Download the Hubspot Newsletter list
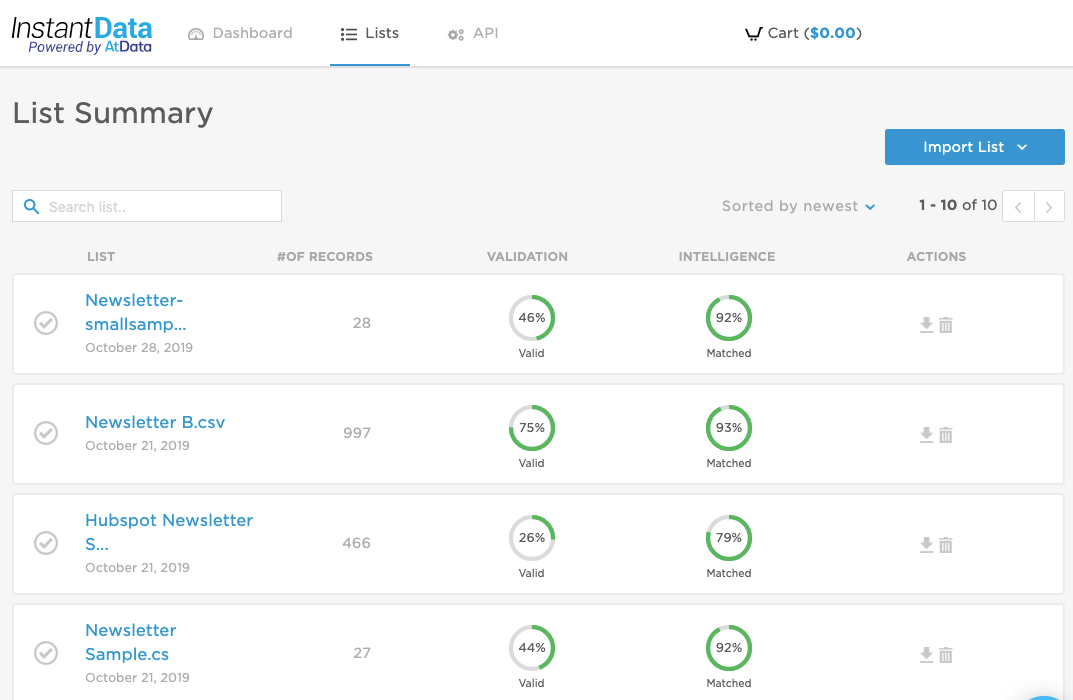The width and height of the screenshot is (1073, 700). 926,544
